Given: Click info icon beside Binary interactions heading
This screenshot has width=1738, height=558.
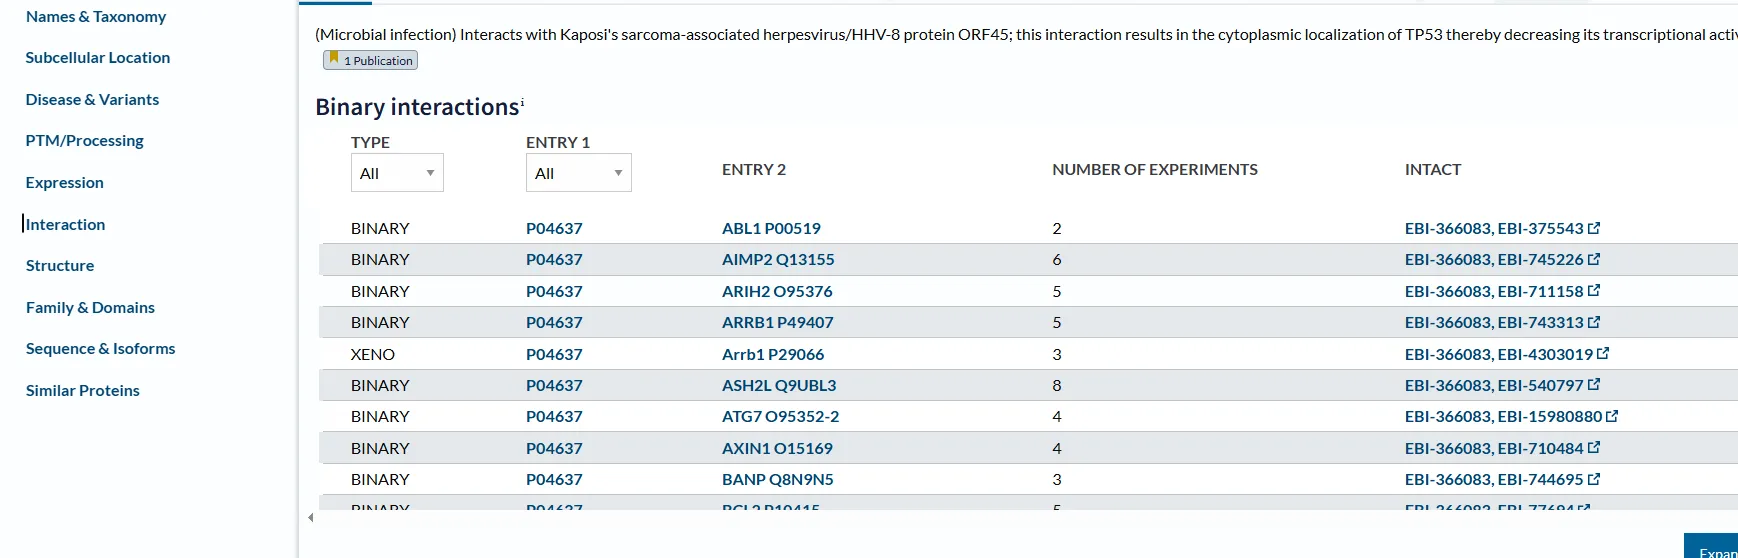Looking at the screenshot, I should [x=522, y=102].
